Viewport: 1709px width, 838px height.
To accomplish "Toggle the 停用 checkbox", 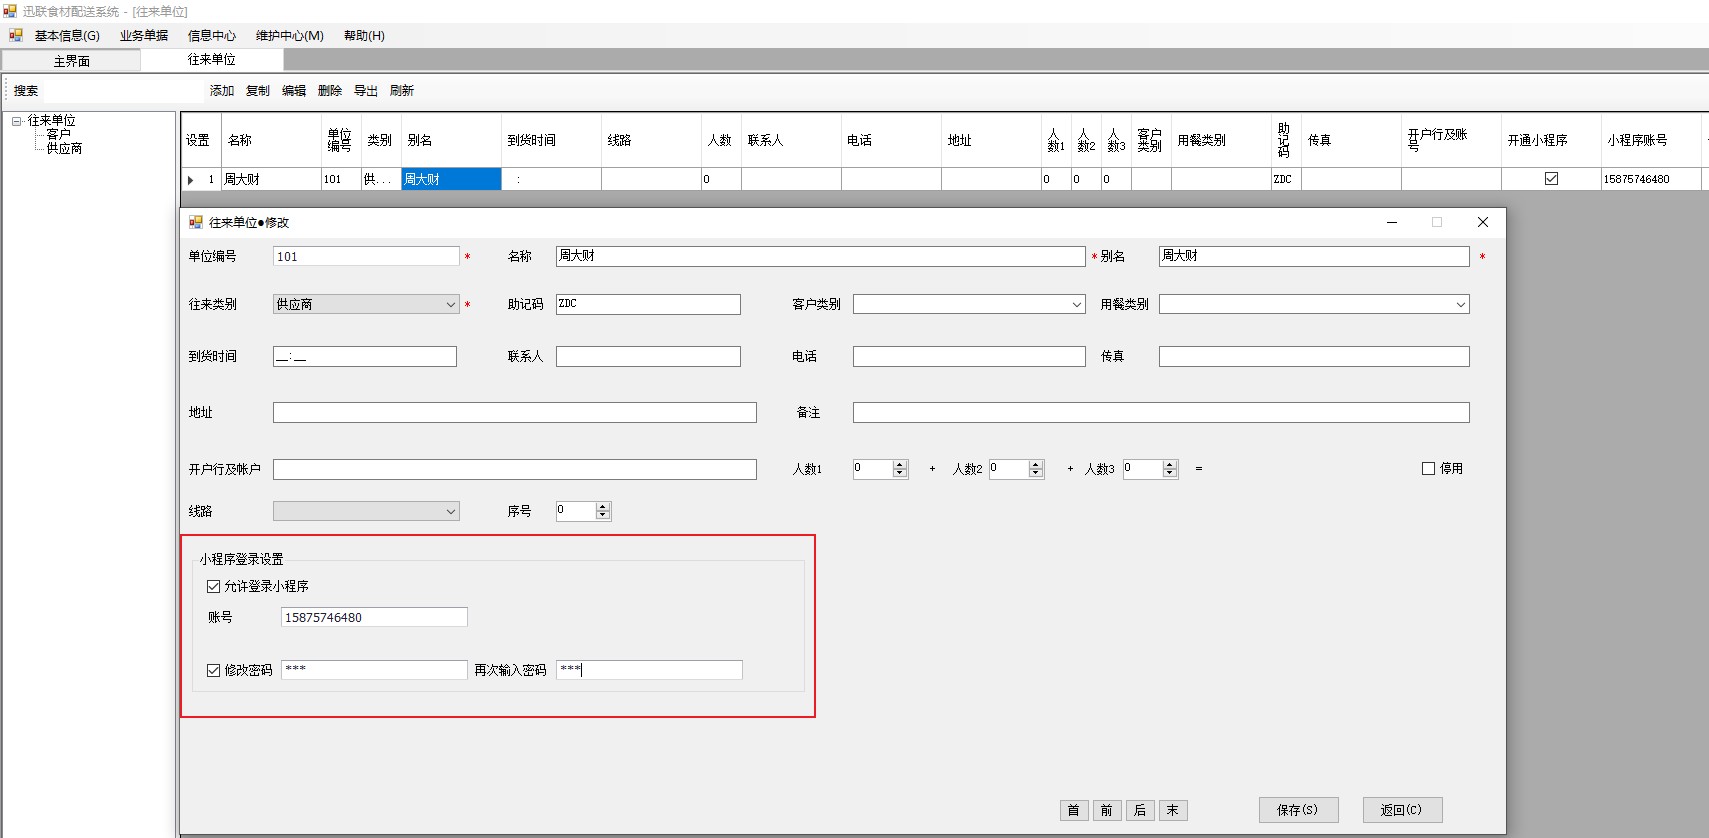I will (x=1428, y=468).
